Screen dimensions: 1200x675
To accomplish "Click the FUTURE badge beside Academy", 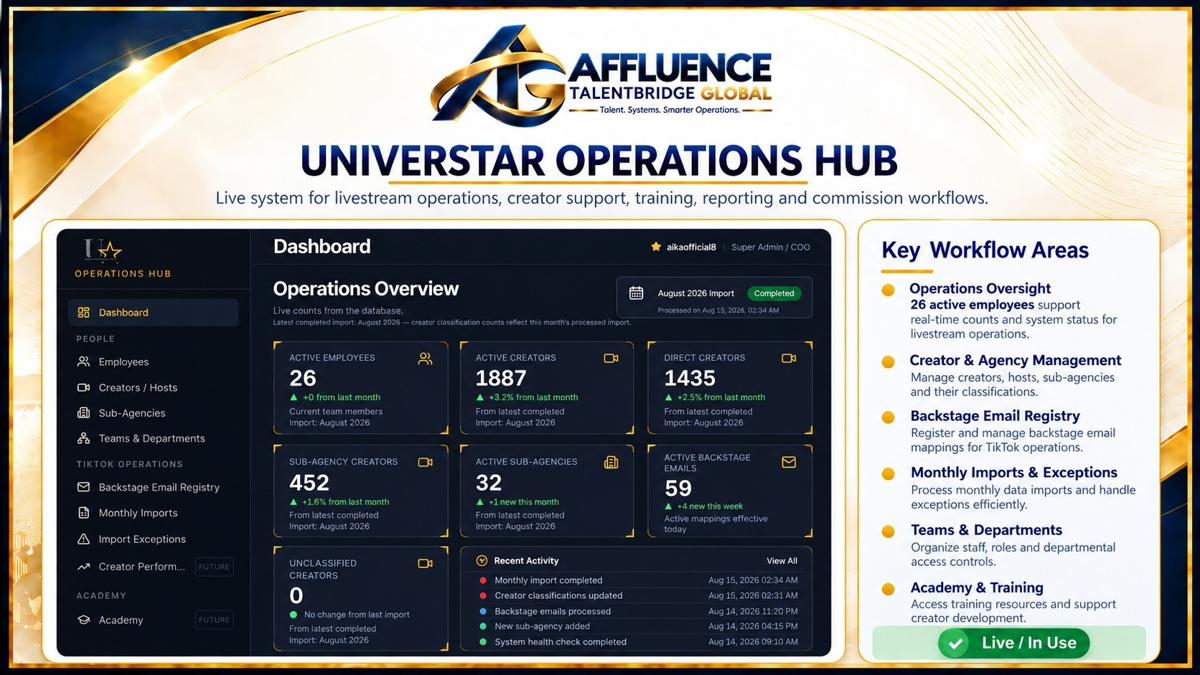I will pyautogui.click(x=214, y=620).
